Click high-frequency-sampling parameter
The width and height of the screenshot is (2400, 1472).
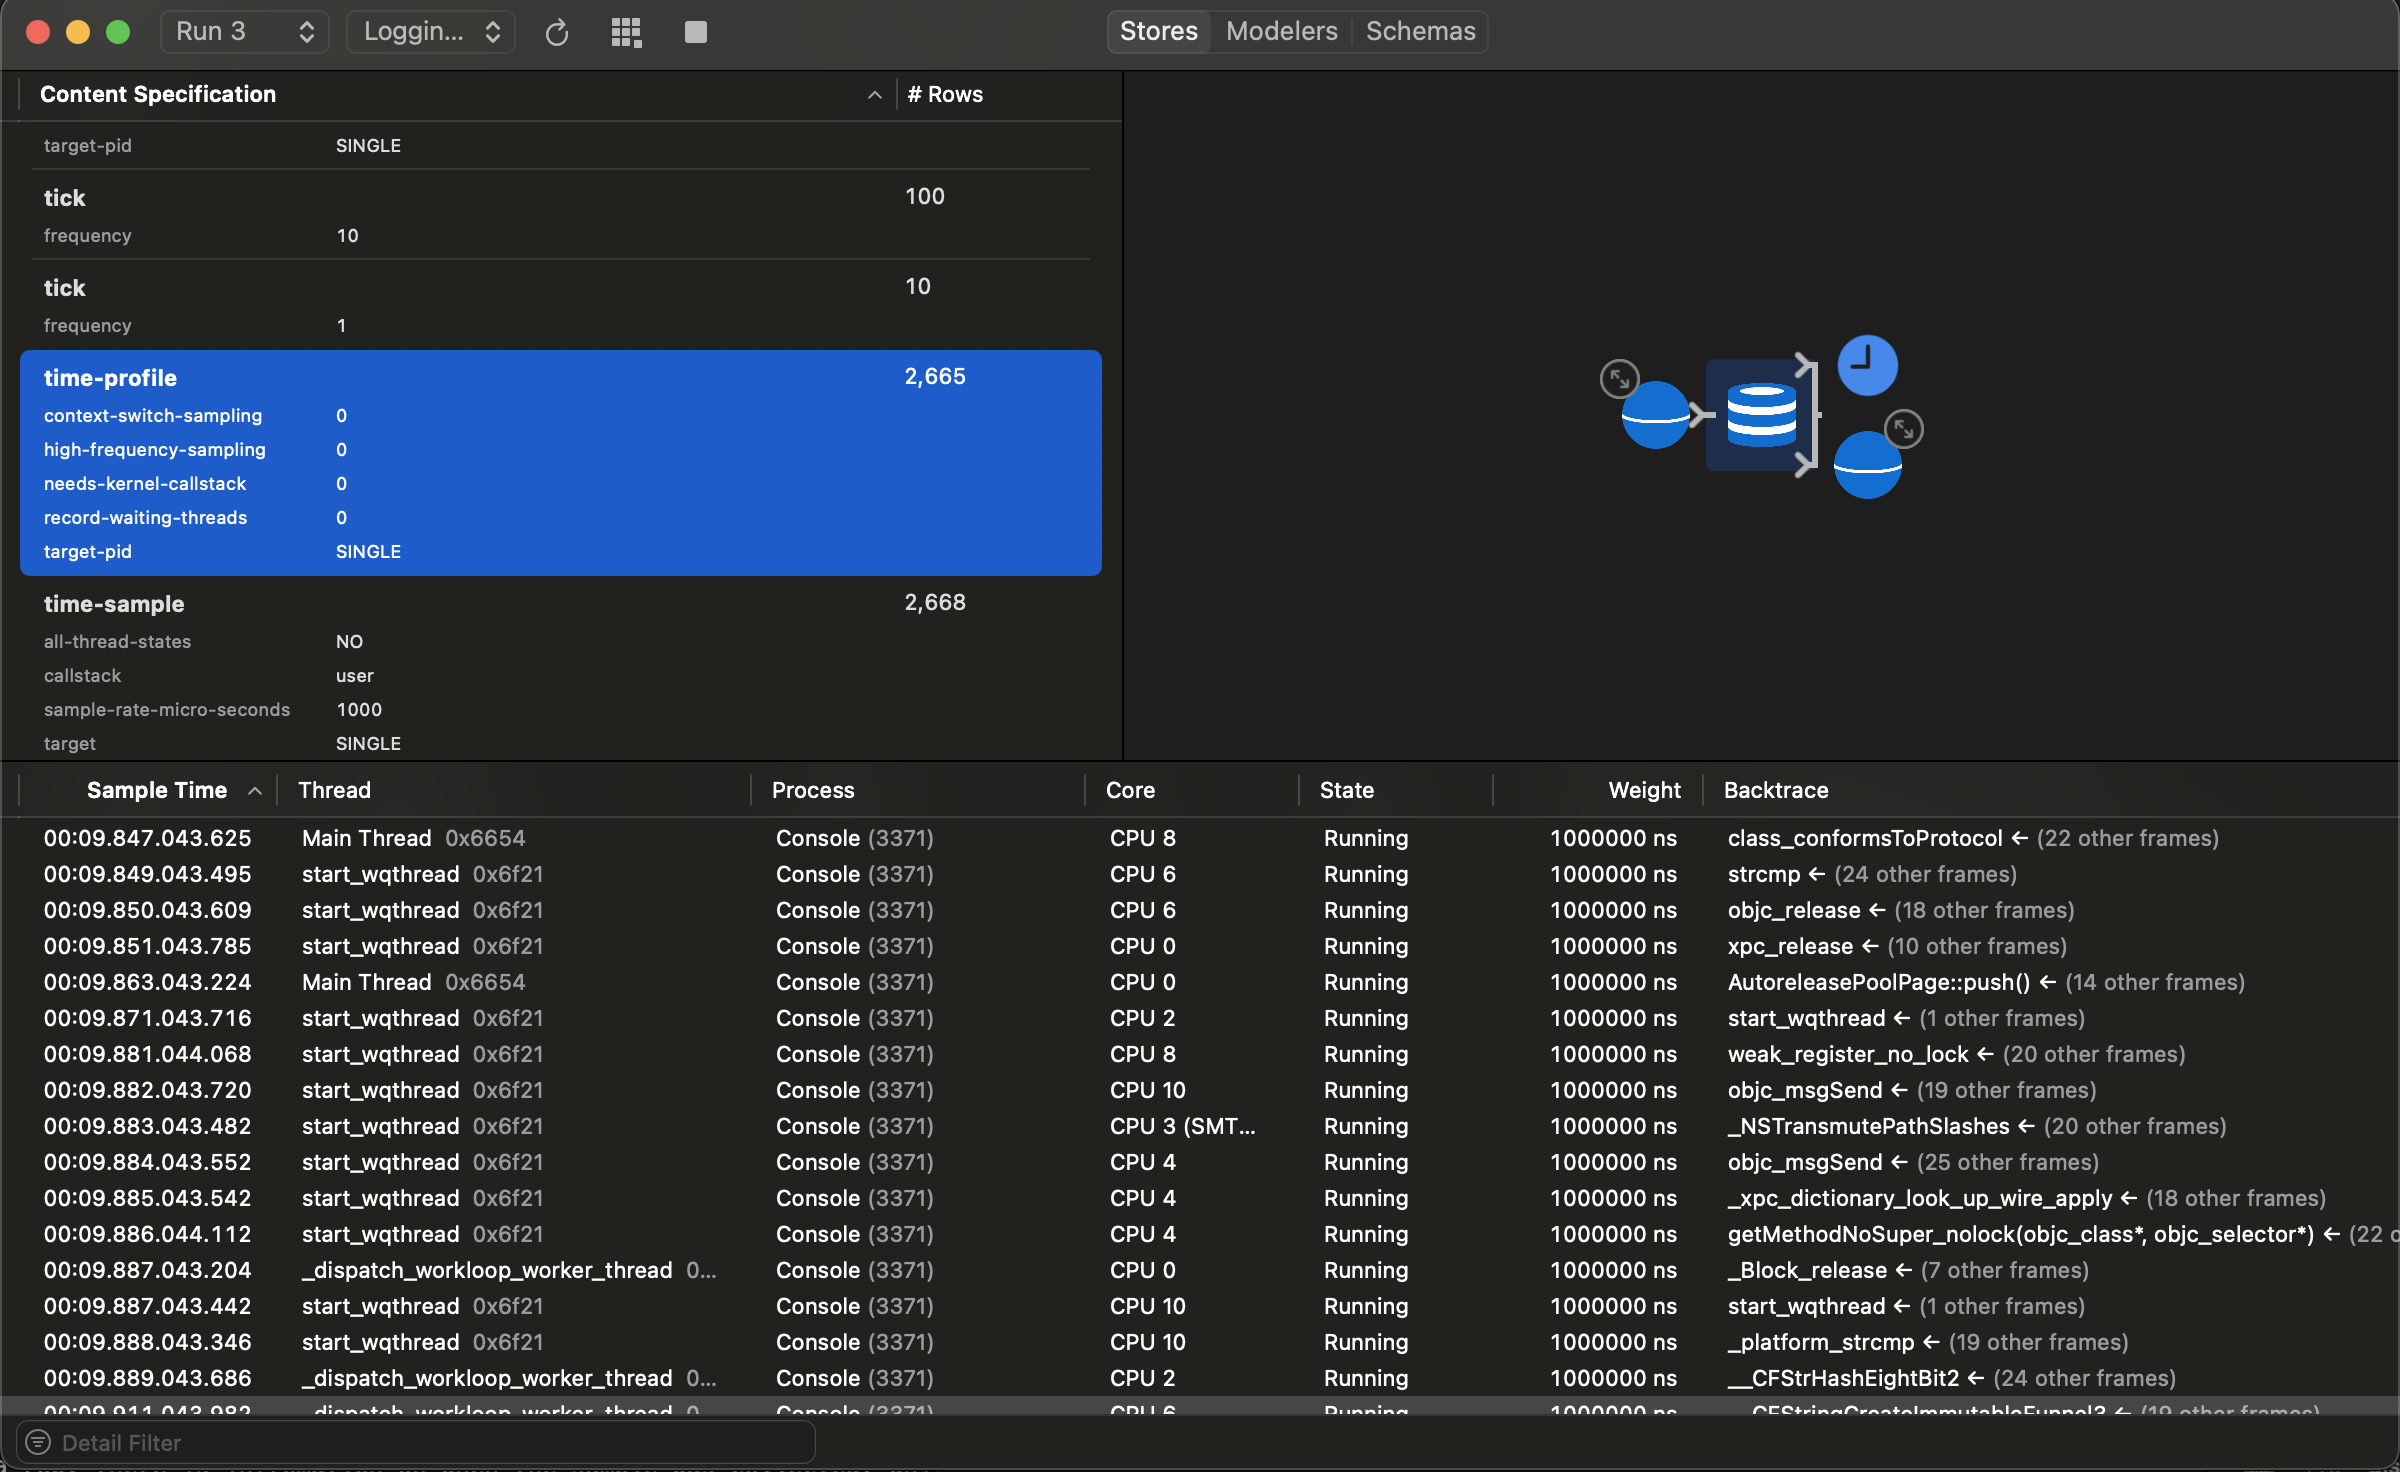[155, 449]
